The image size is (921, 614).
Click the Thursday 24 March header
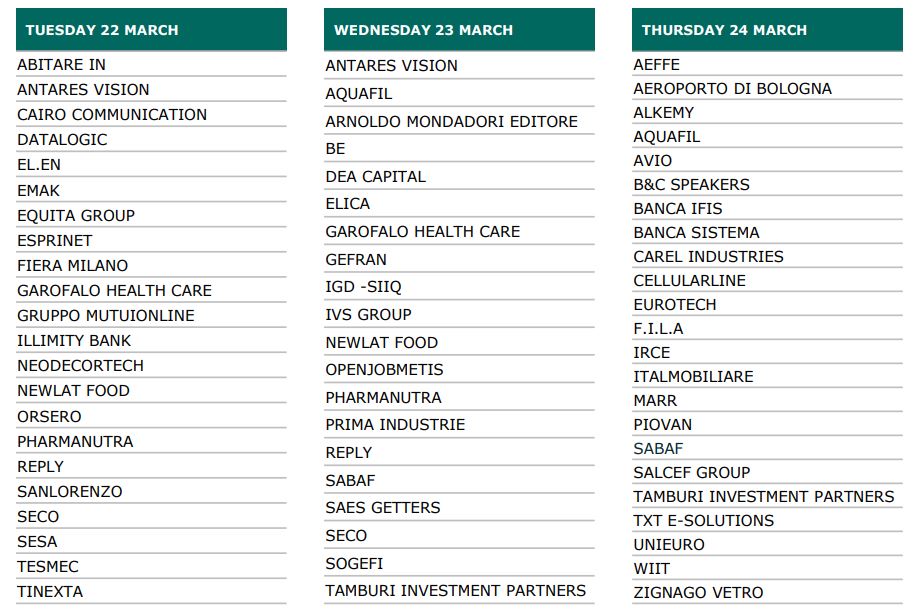click(x=724, y=30)
